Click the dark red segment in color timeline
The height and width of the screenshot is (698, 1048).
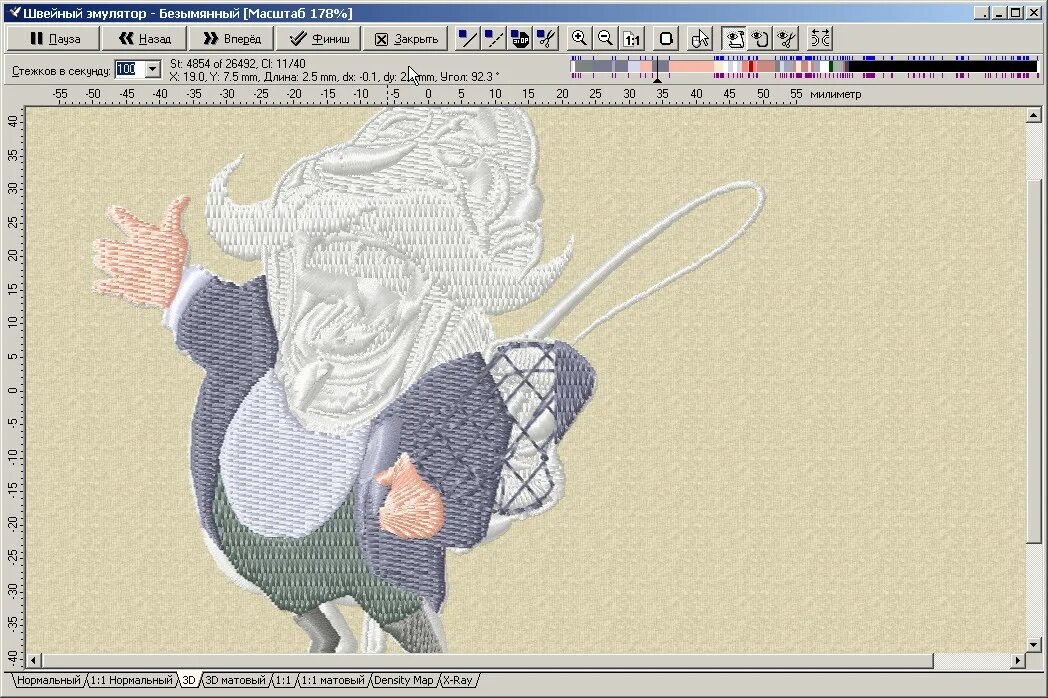[751, 67]
